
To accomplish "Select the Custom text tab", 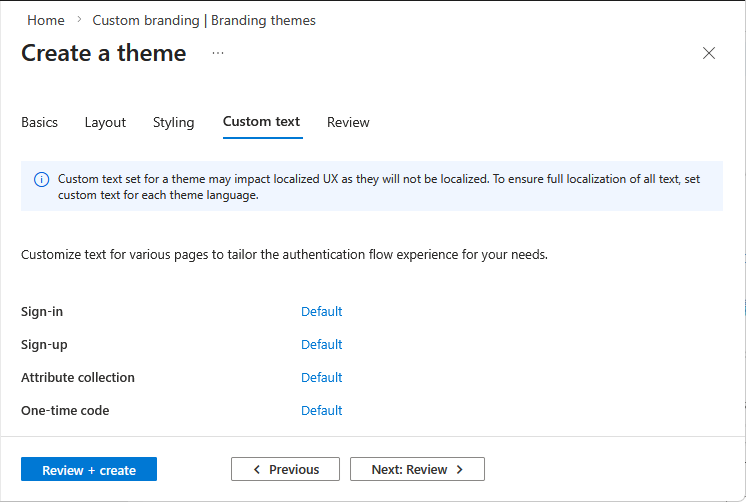I will coord(261,122).
